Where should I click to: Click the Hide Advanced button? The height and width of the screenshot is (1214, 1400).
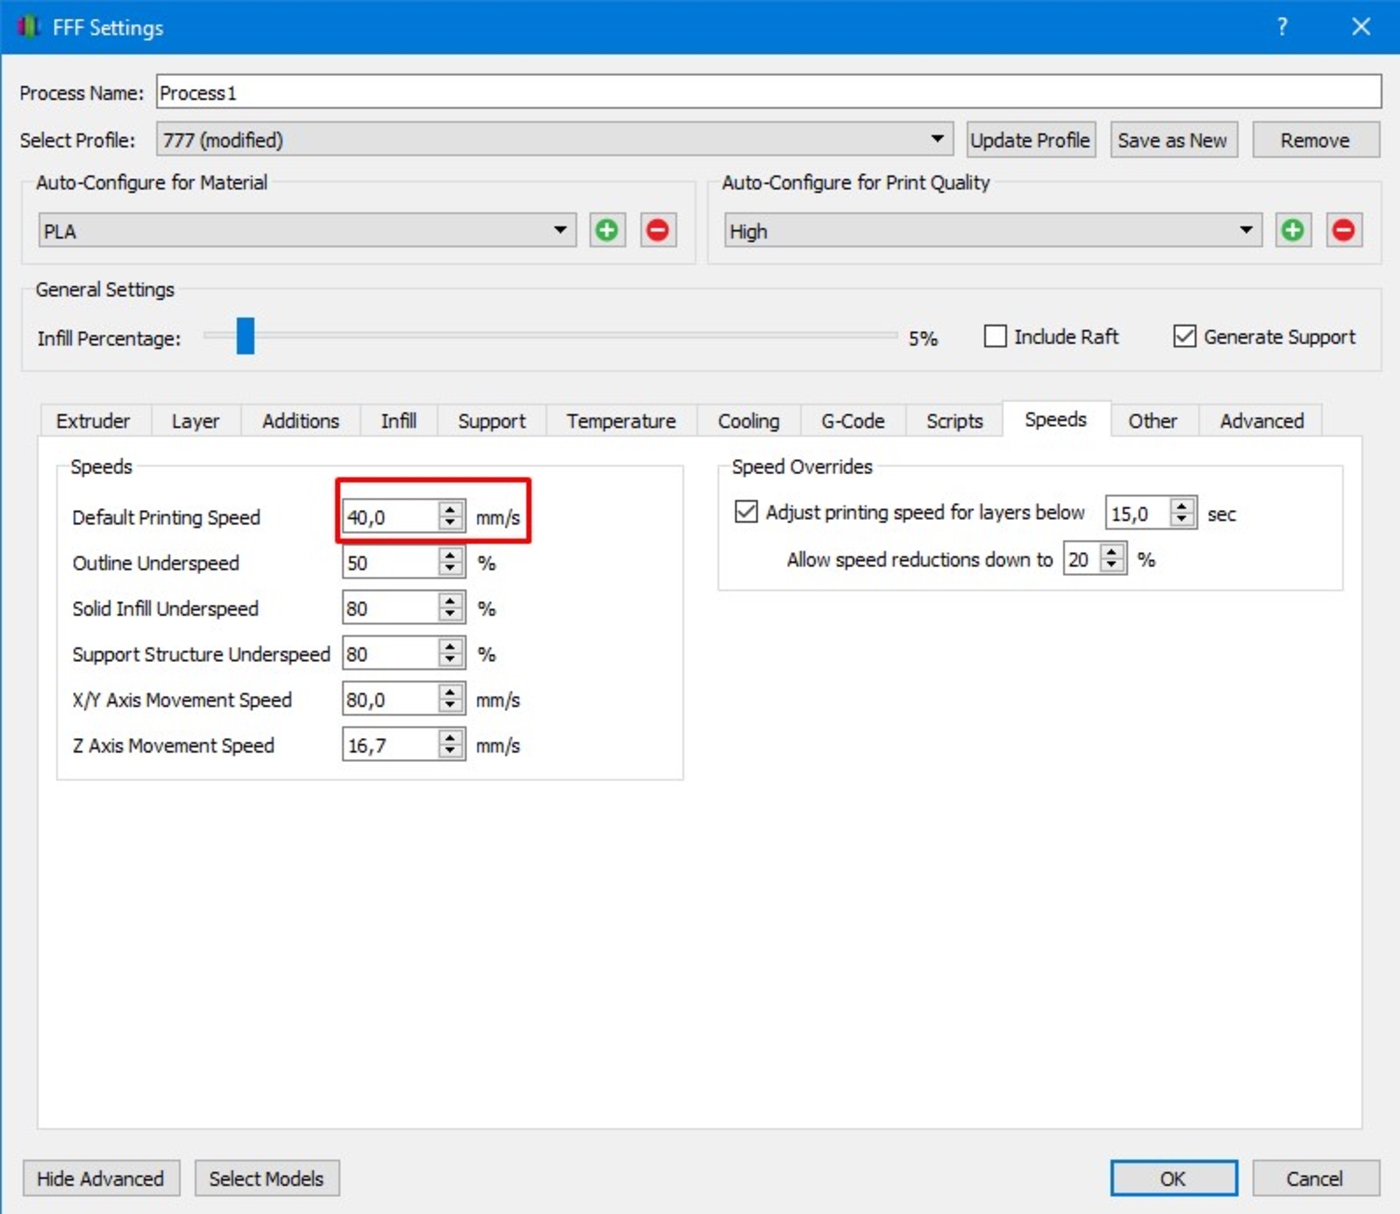[101, 1178]
